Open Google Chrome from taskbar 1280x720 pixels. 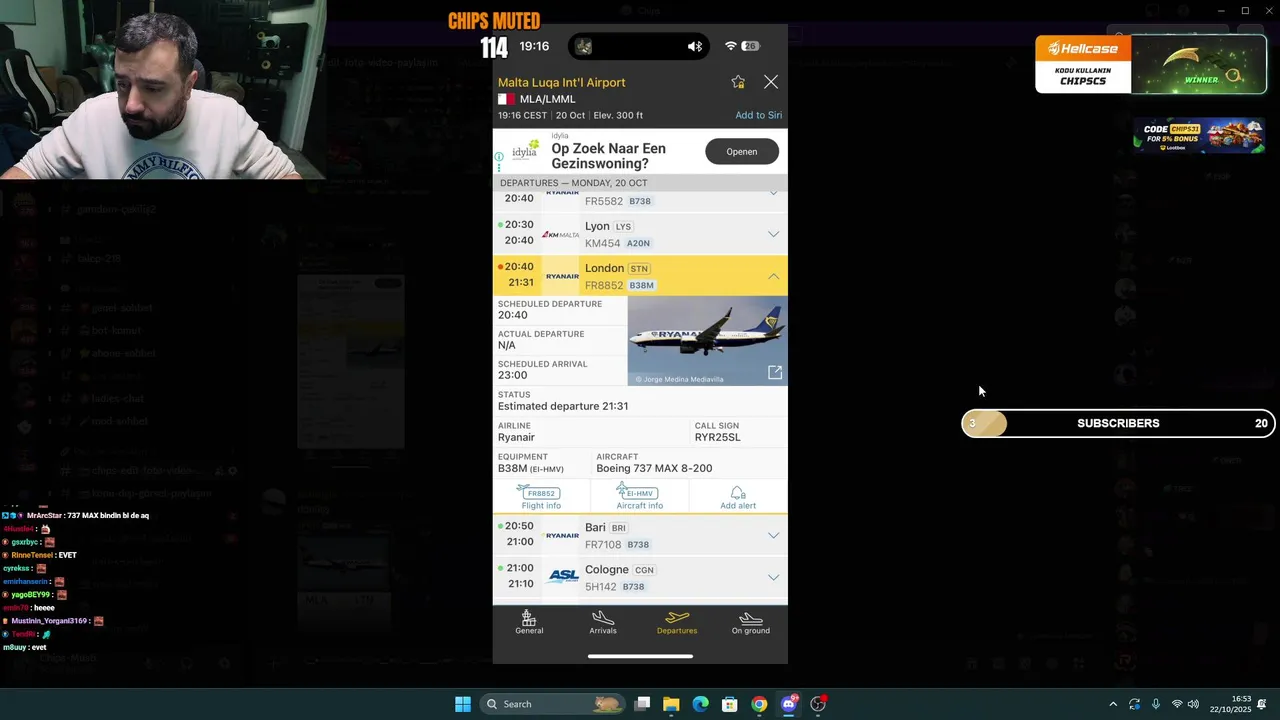759,704
